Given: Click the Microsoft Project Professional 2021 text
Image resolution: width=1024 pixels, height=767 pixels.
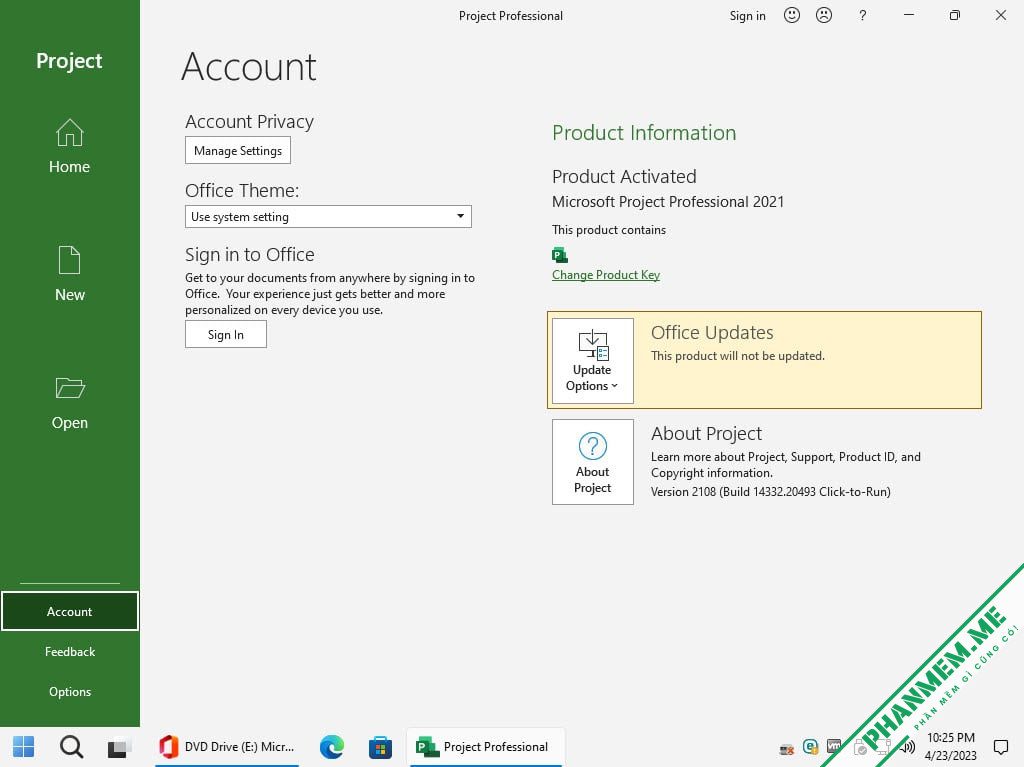Looking at the screenshot, I should (x=667, y=202).
